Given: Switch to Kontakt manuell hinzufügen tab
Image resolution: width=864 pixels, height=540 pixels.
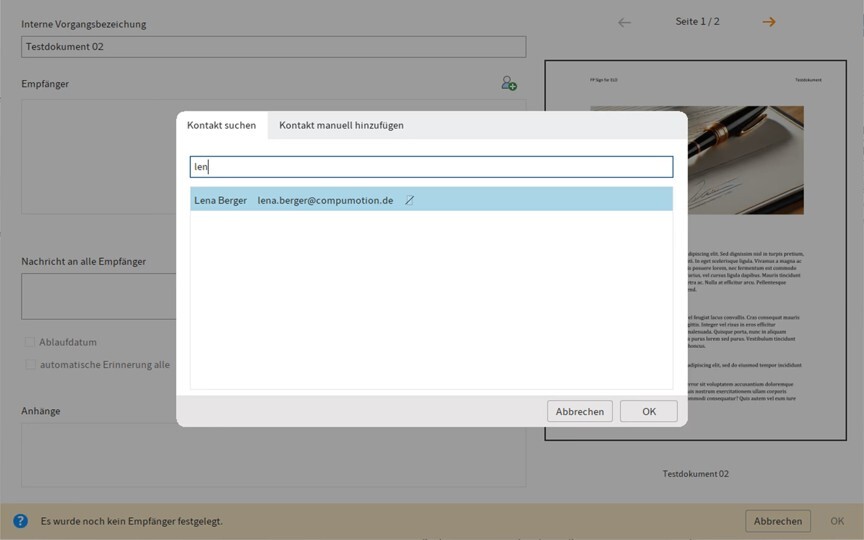Looking at the screenshot, I should tap(341, 125).
